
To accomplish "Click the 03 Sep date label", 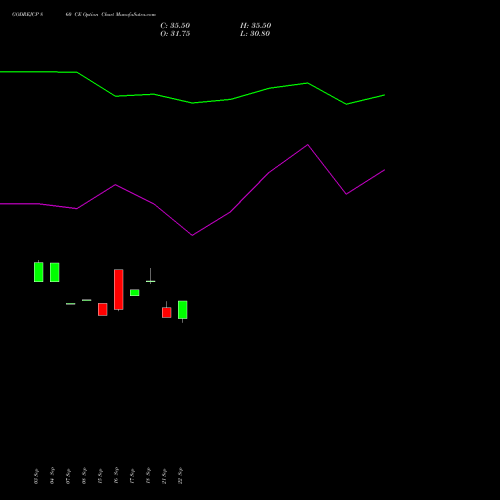I will point(36,476).
